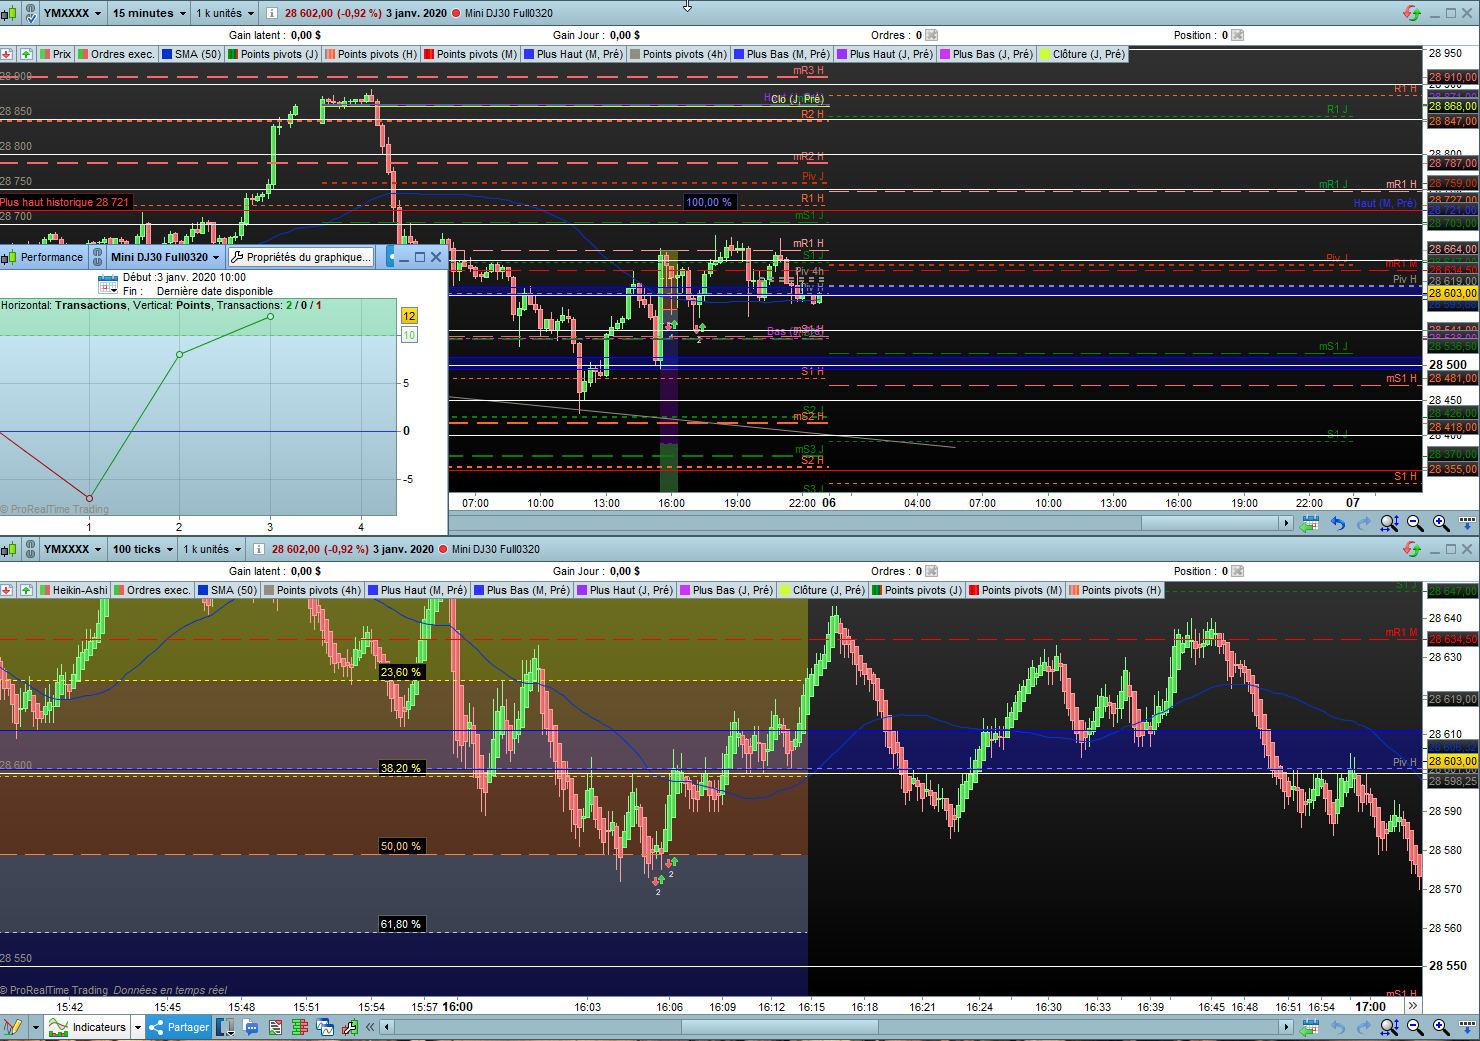Open YMXXXX symbol dropdown in bottom chart
Viewport: 1480px width, 1041px height.
pyautogui.click(x=73, y=549)
